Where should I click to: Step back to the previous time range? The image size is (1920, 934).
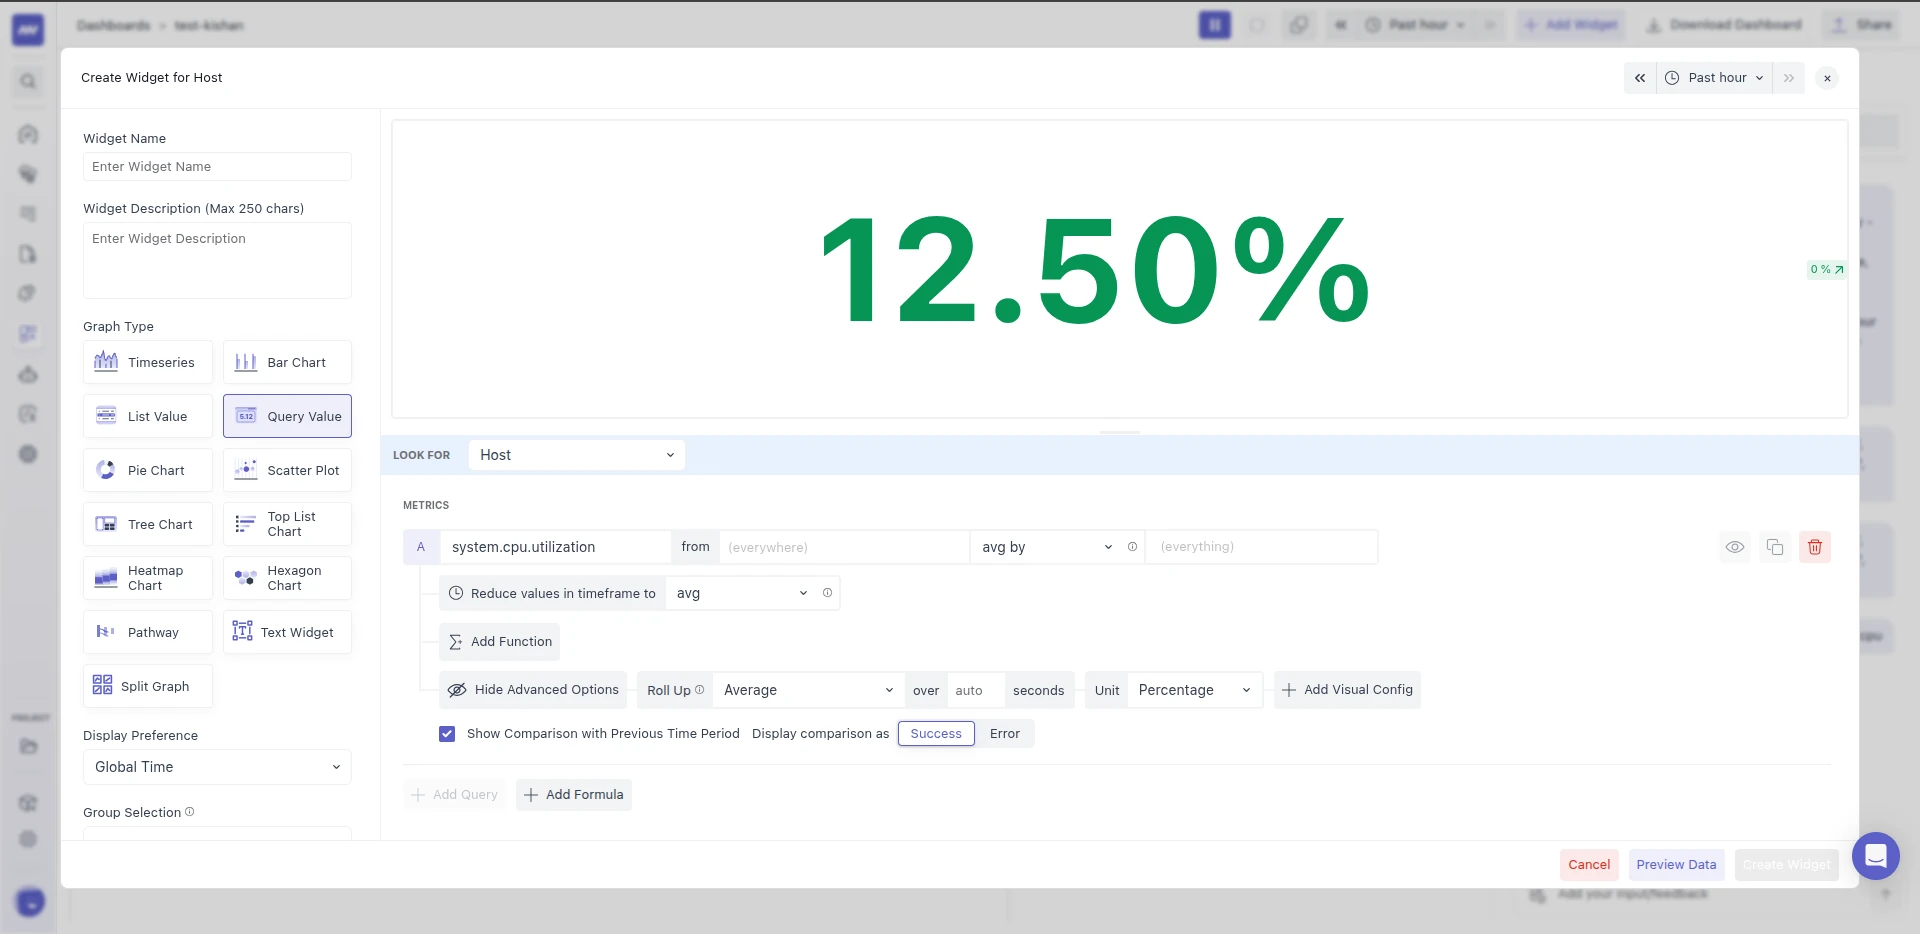pyautogui.click(x=1640, y=78)
